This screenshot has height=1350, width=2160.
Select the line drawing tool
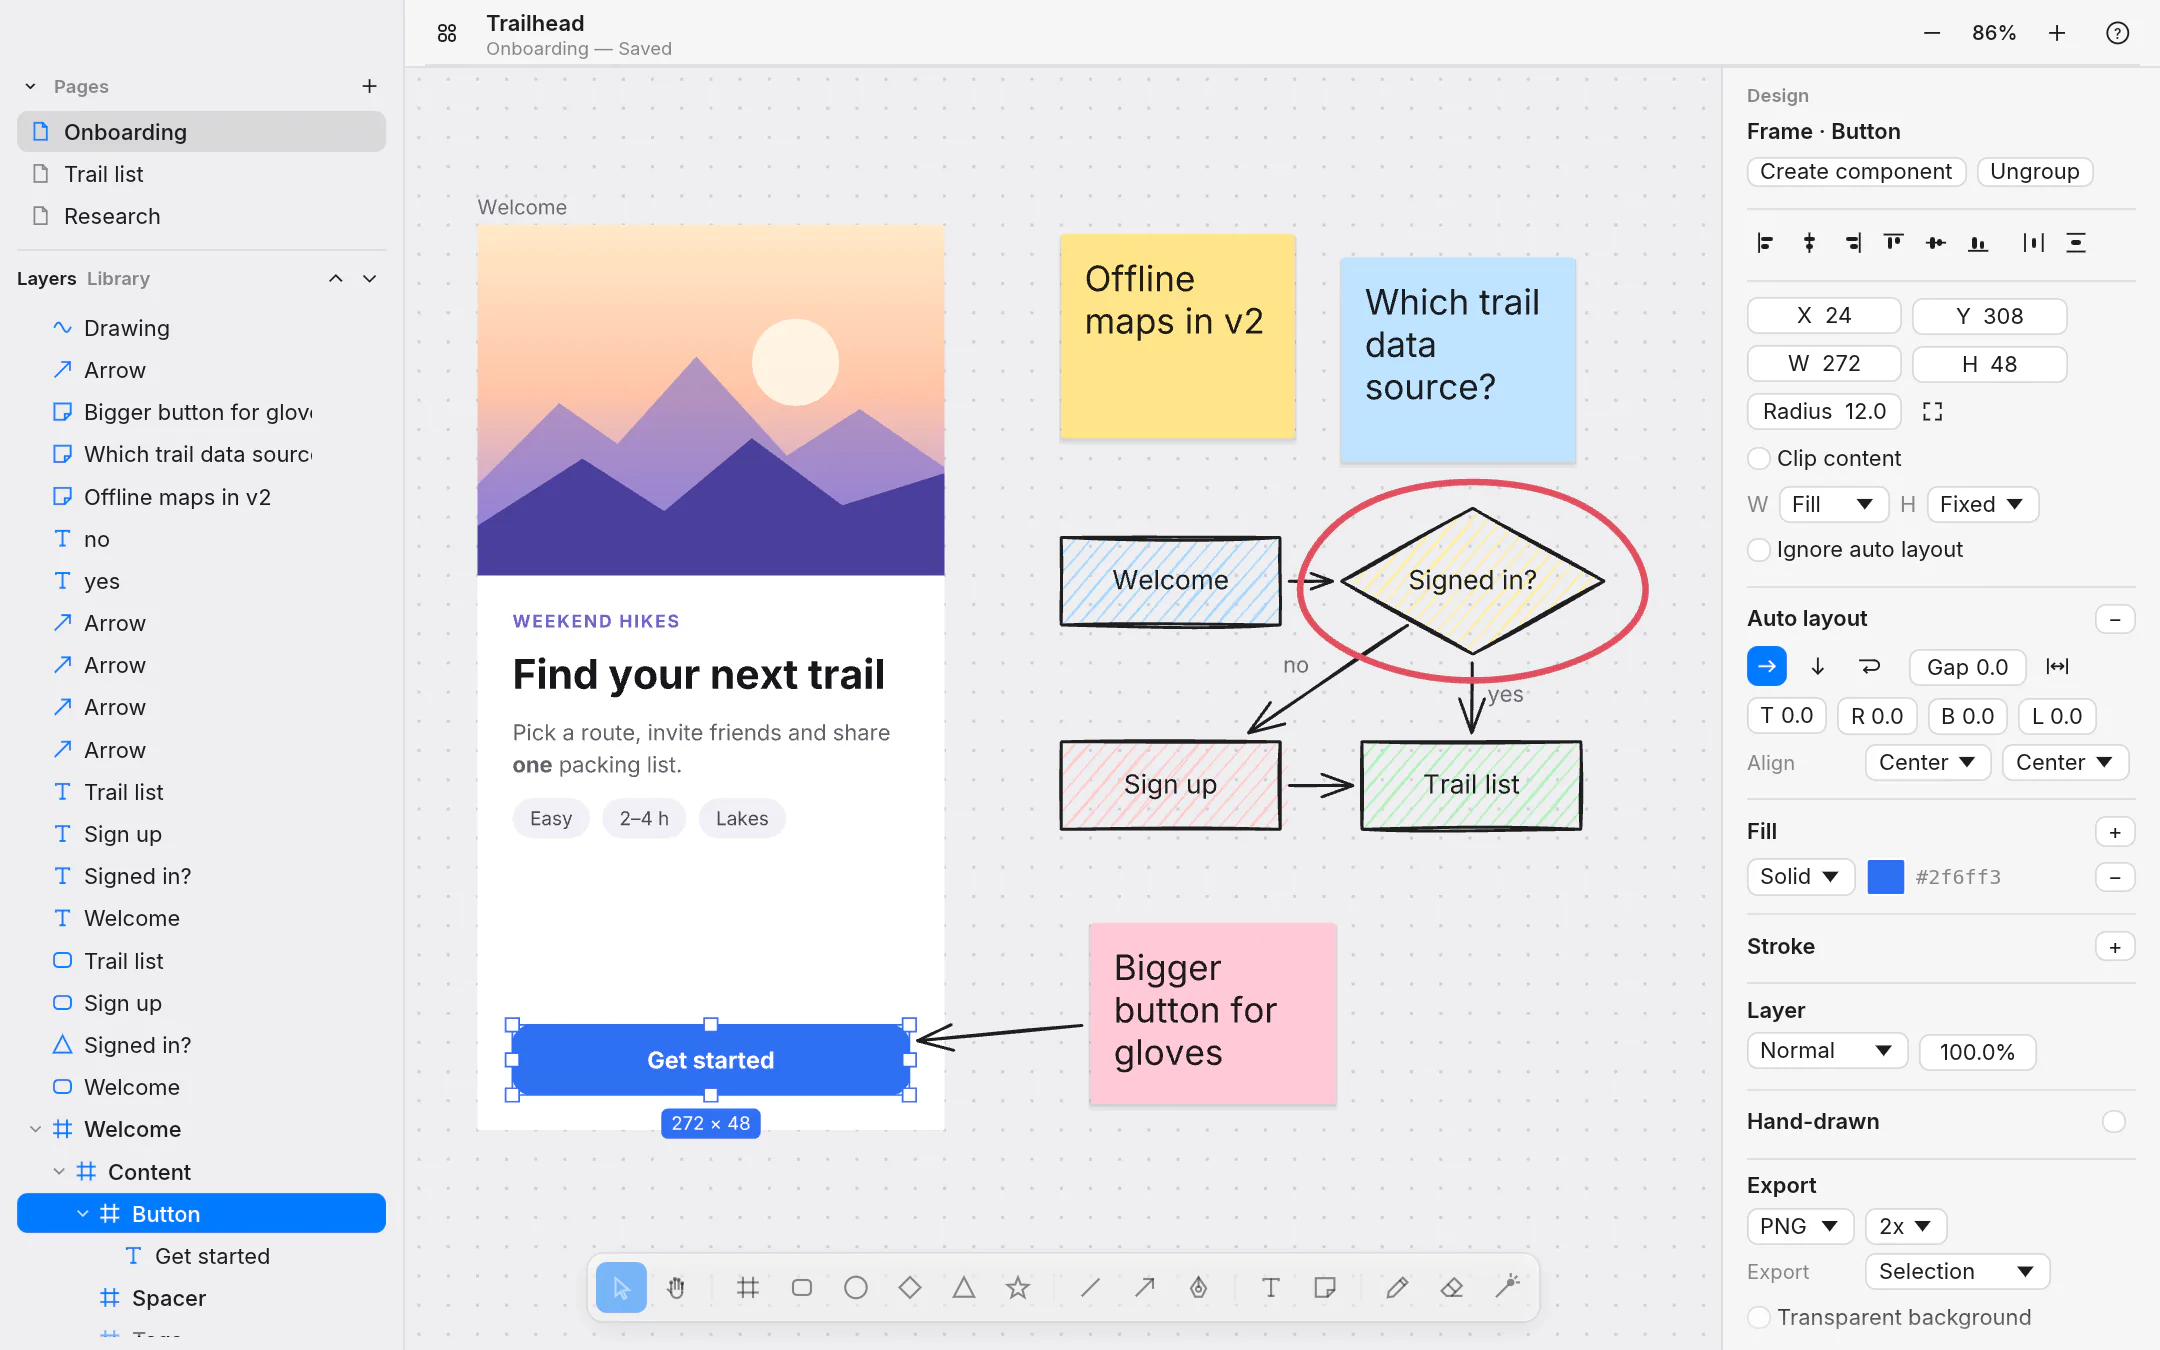(1090, 1287)
